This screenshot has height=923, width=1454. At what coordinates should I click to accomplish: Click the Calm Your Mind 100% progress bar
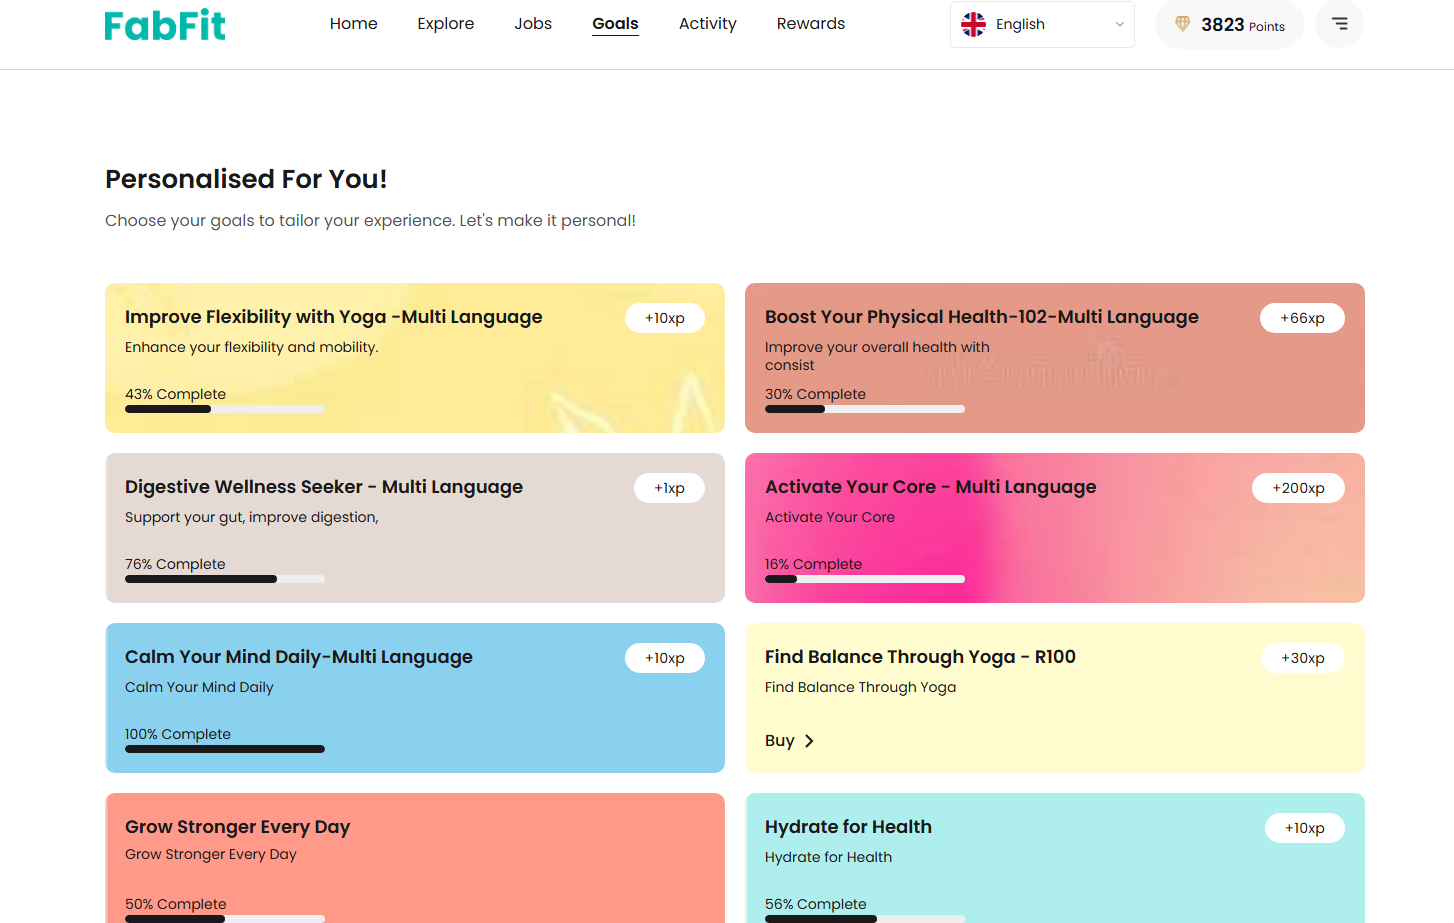(225, 749)
